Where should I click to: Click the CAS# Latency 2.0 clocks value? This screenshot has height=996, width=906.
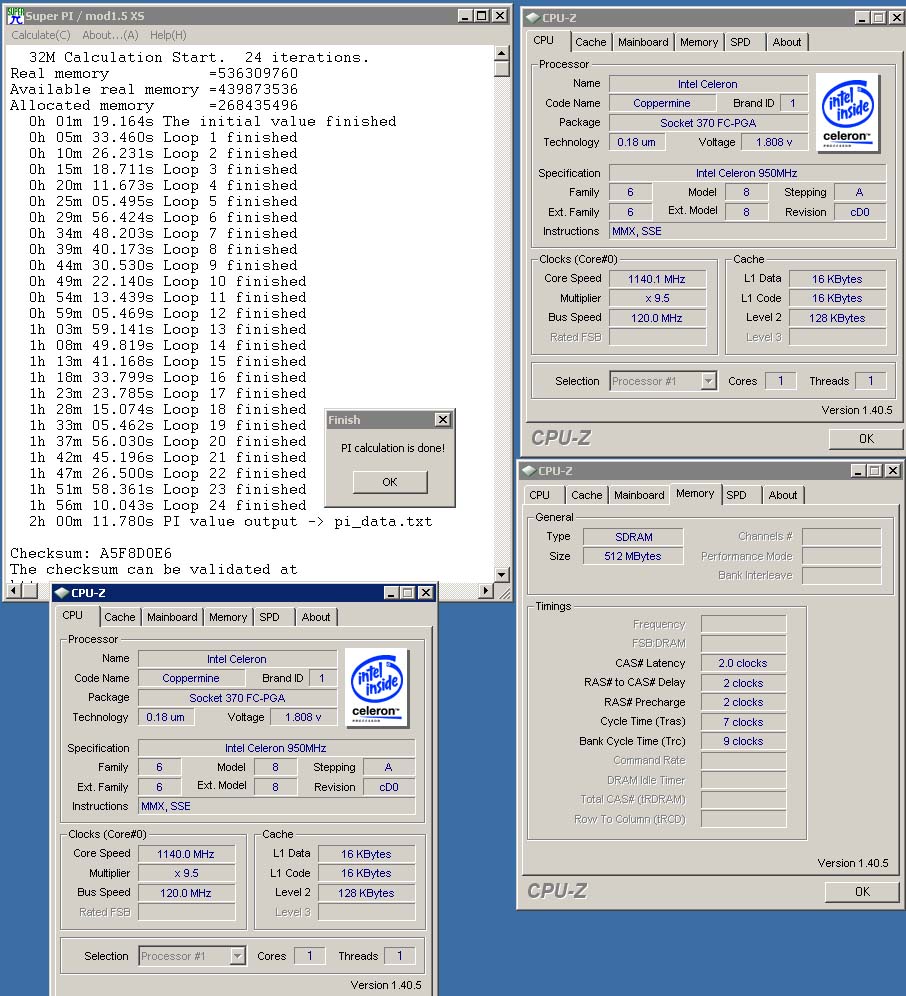[743, 663]
